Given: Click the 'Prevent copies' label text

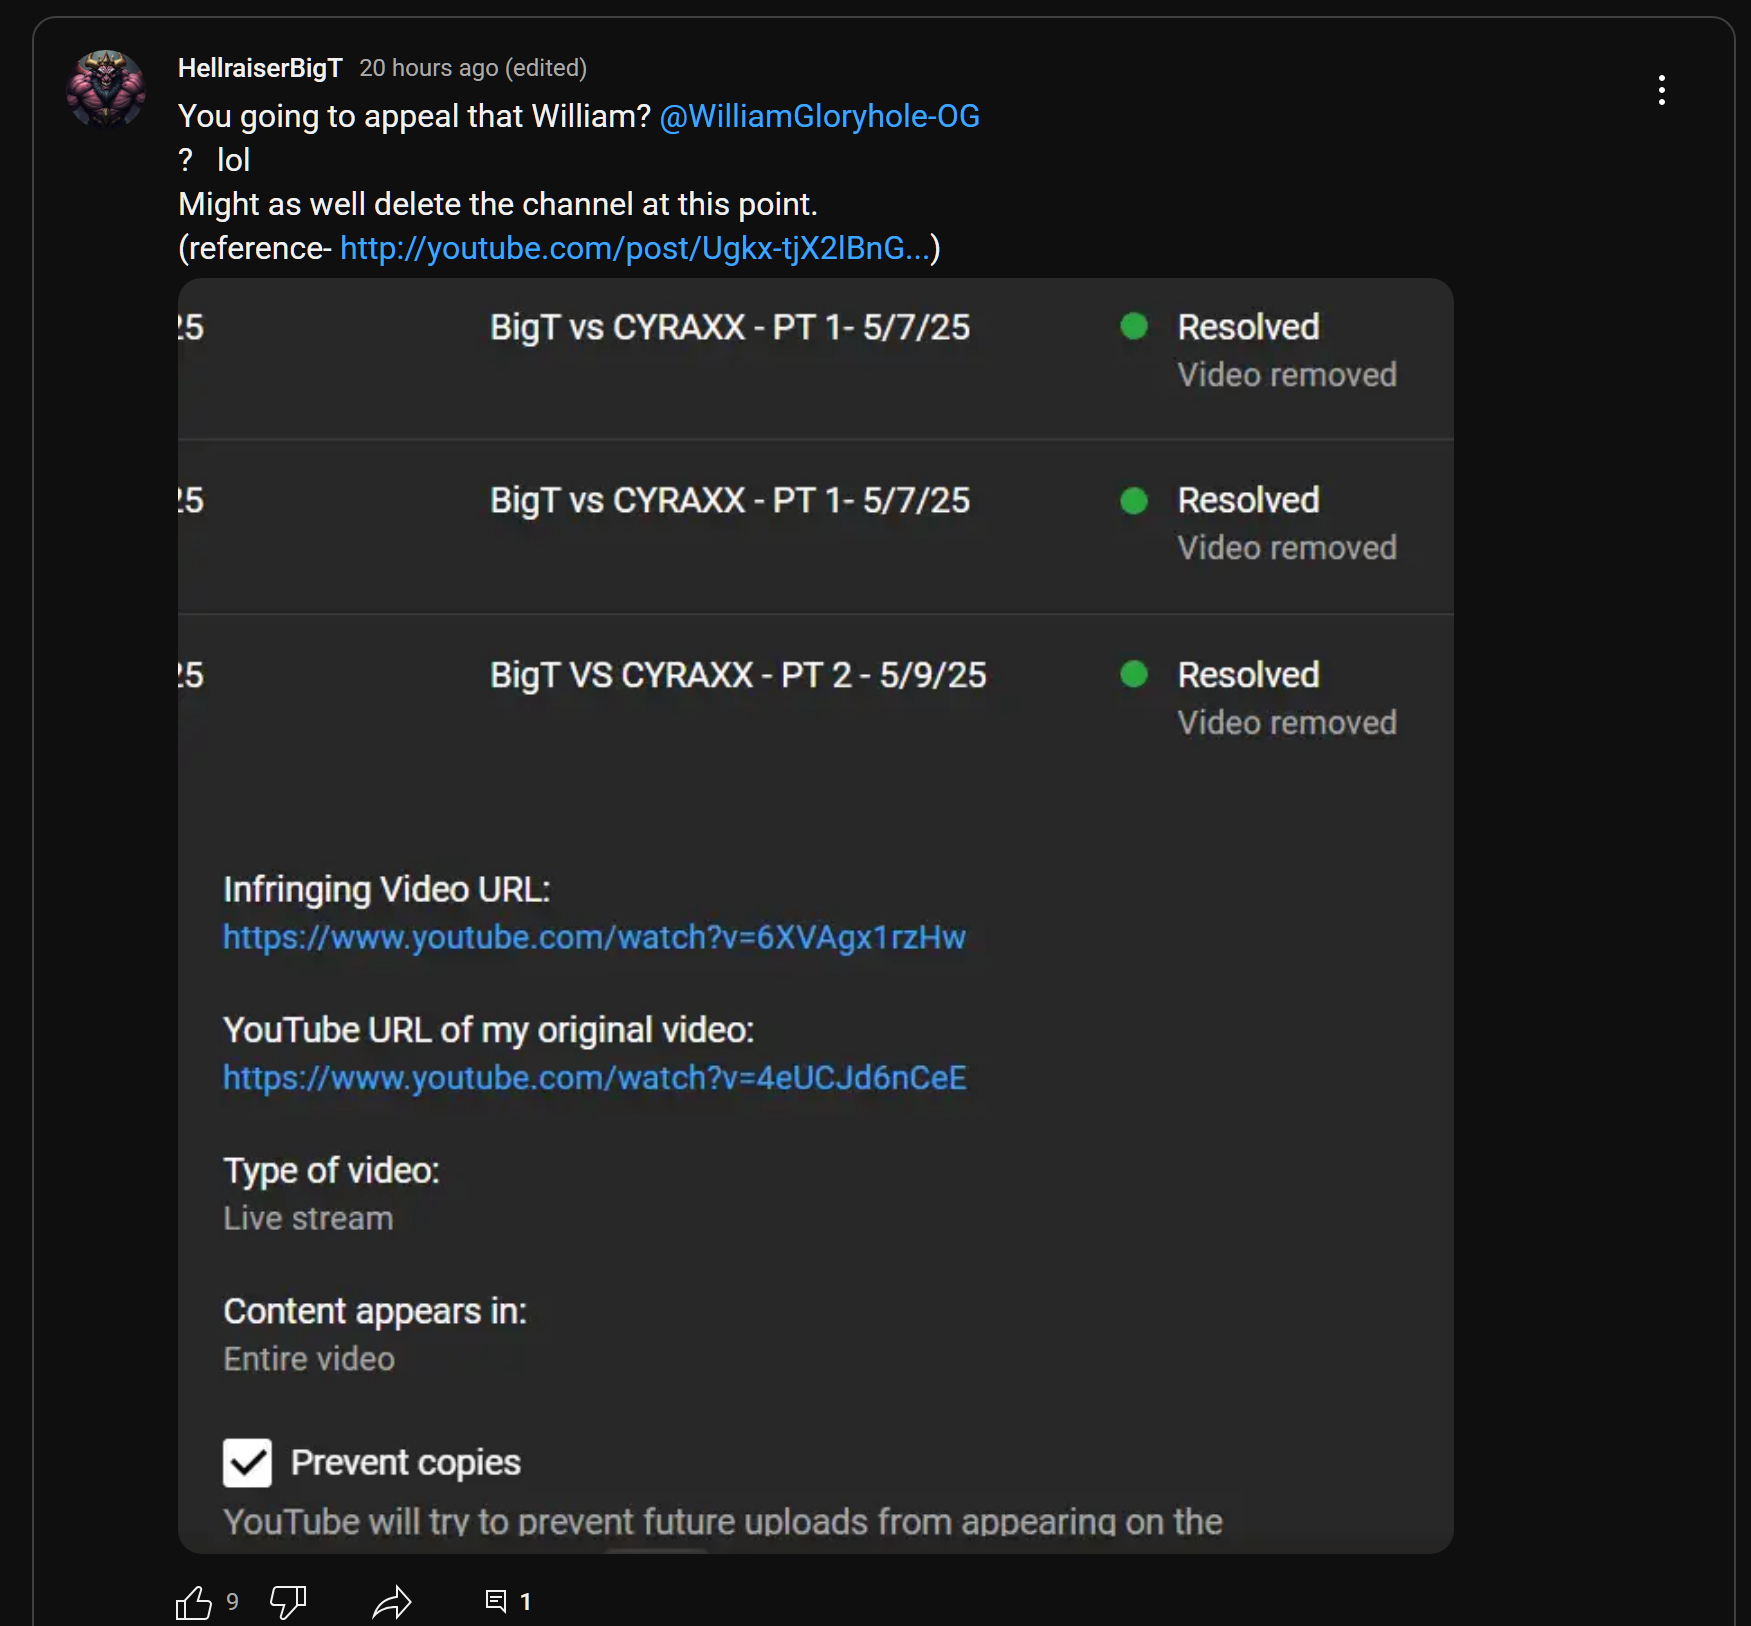Looking at the screenshot, I should (x=406, y=1463).
